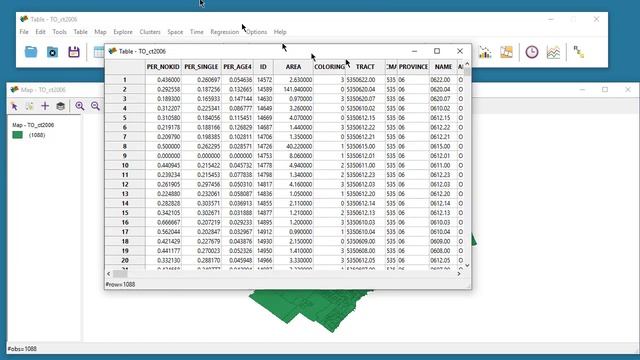640x360 pixels.
Task: Select the TRACT column header
Action: point(365,67)
